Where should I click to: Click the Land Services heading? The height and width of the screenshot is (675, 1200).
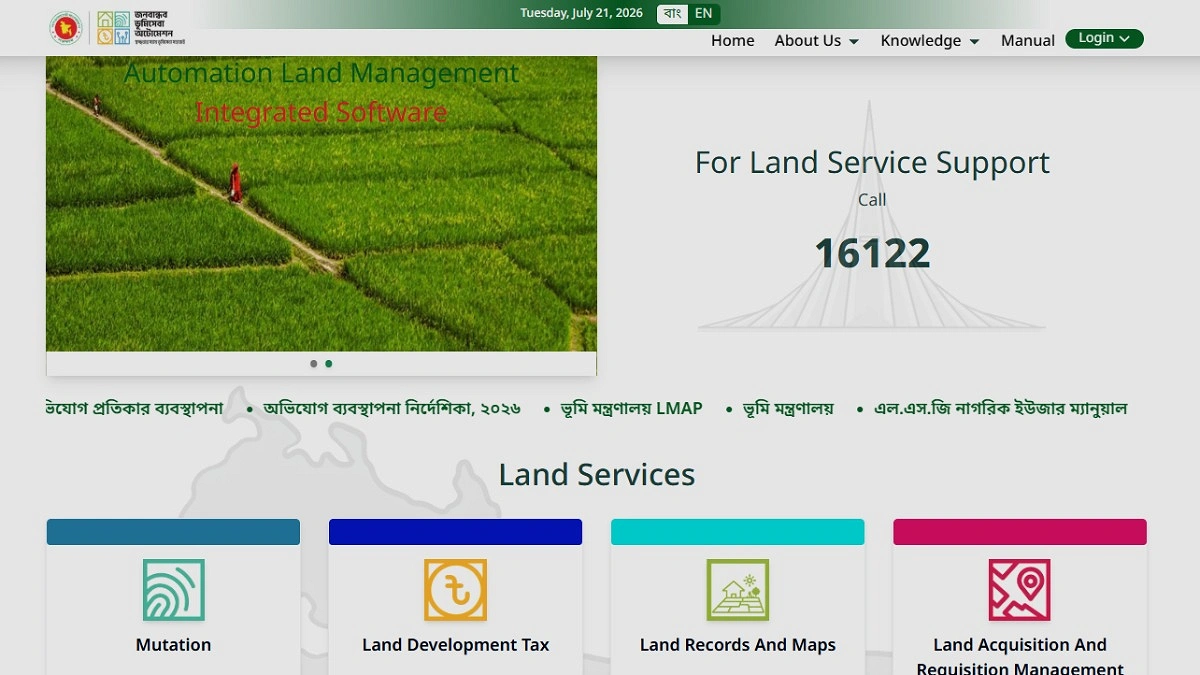click(x=597, y=474)
